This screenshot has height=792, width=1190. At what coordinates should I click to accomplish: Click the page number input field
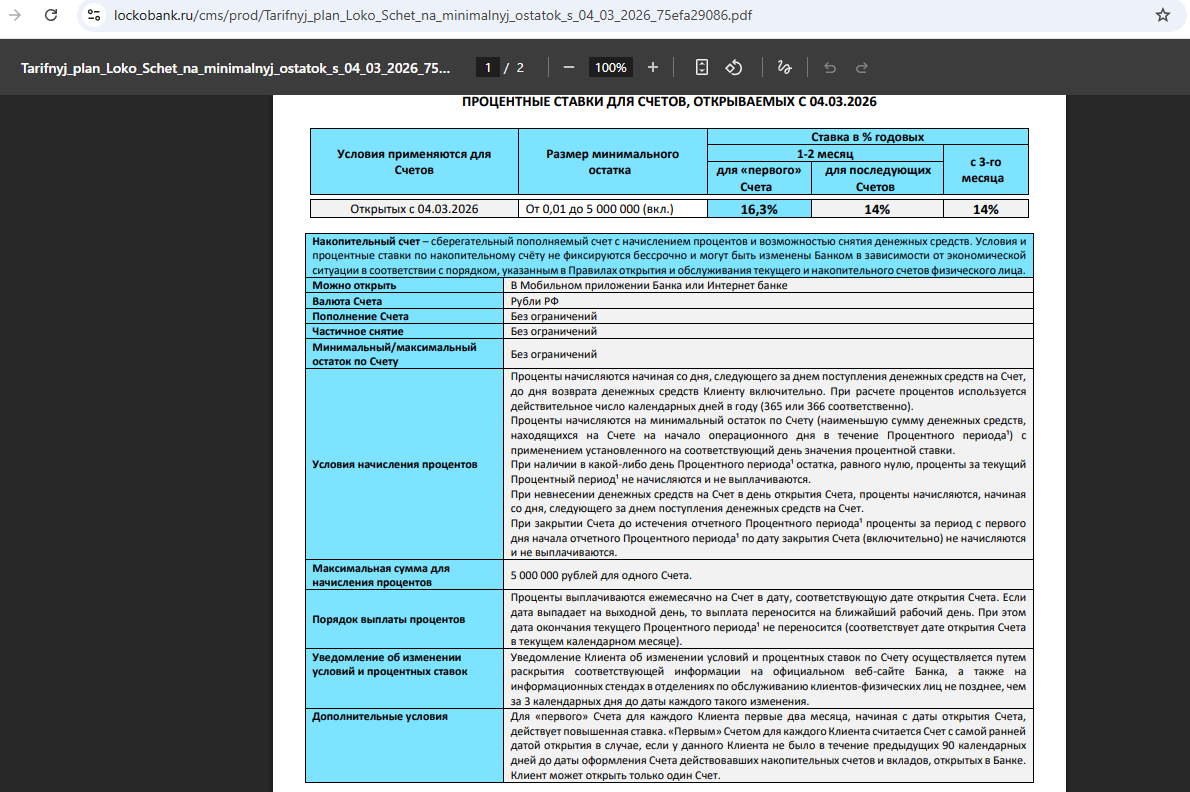pos(488,67)
